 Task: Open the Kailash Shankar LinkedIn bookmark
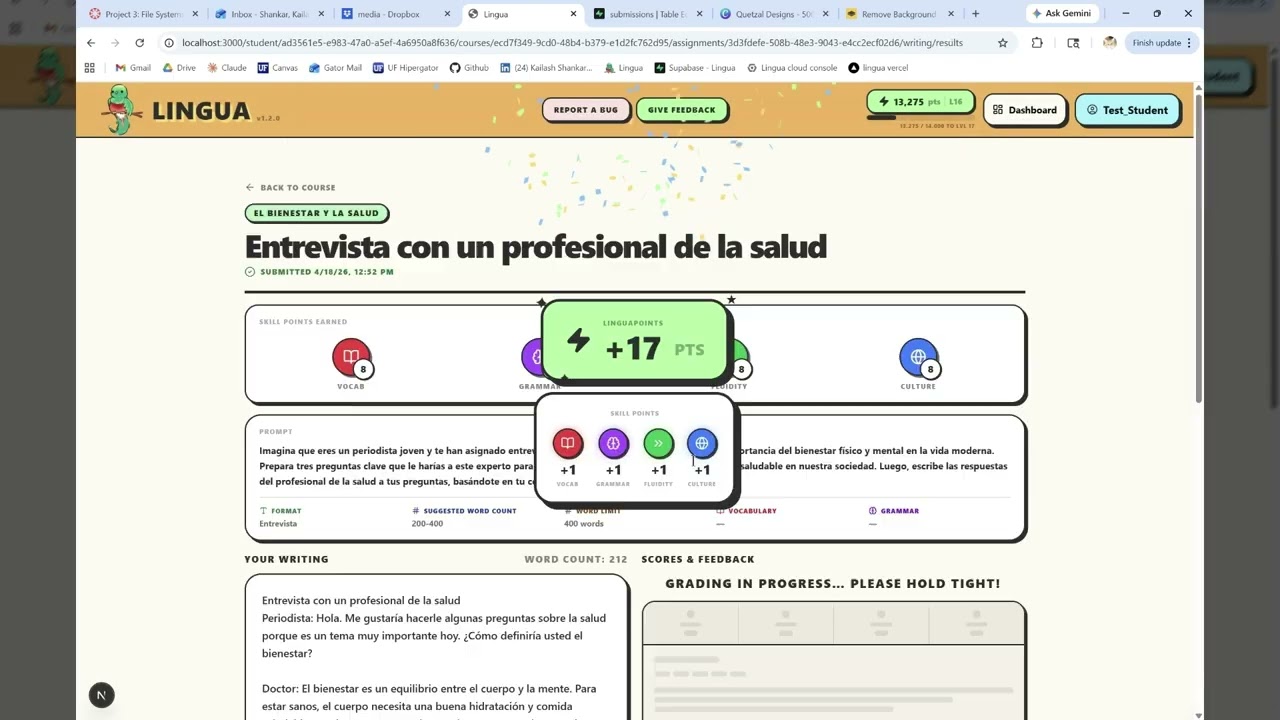click(547, 68)
